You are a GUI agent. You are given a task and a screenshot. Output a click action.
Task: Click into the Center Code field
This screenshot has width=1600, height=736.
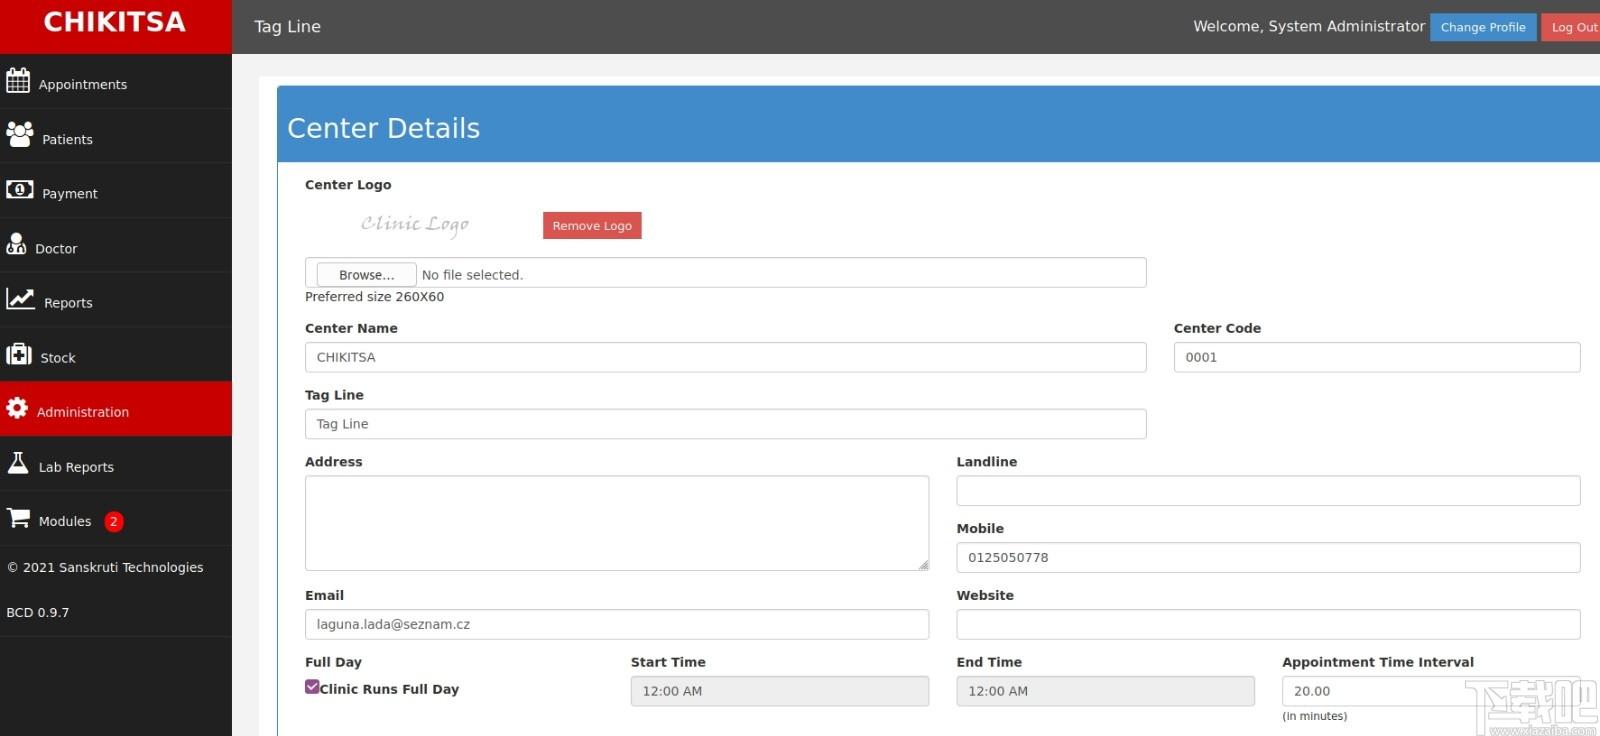pos(1377,357)
